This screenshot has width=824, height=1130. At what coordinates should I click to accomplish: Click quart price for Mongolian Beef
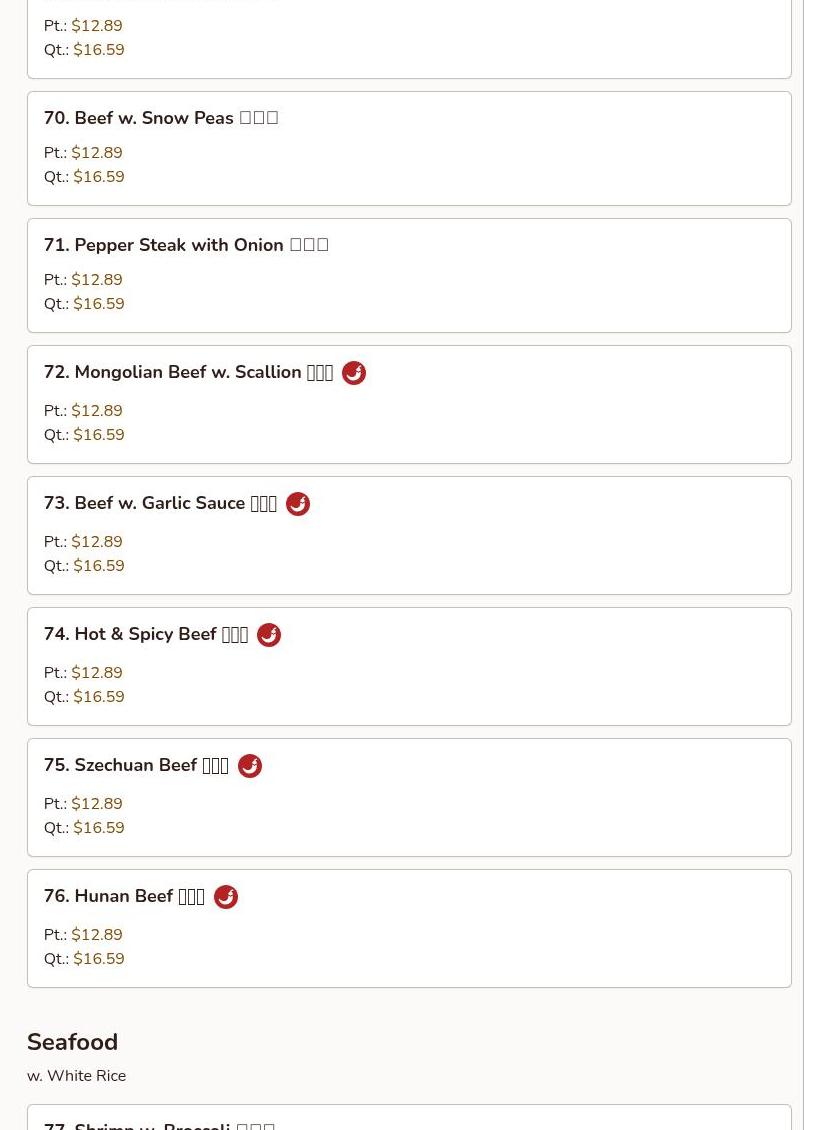click(x=98, y=435)
